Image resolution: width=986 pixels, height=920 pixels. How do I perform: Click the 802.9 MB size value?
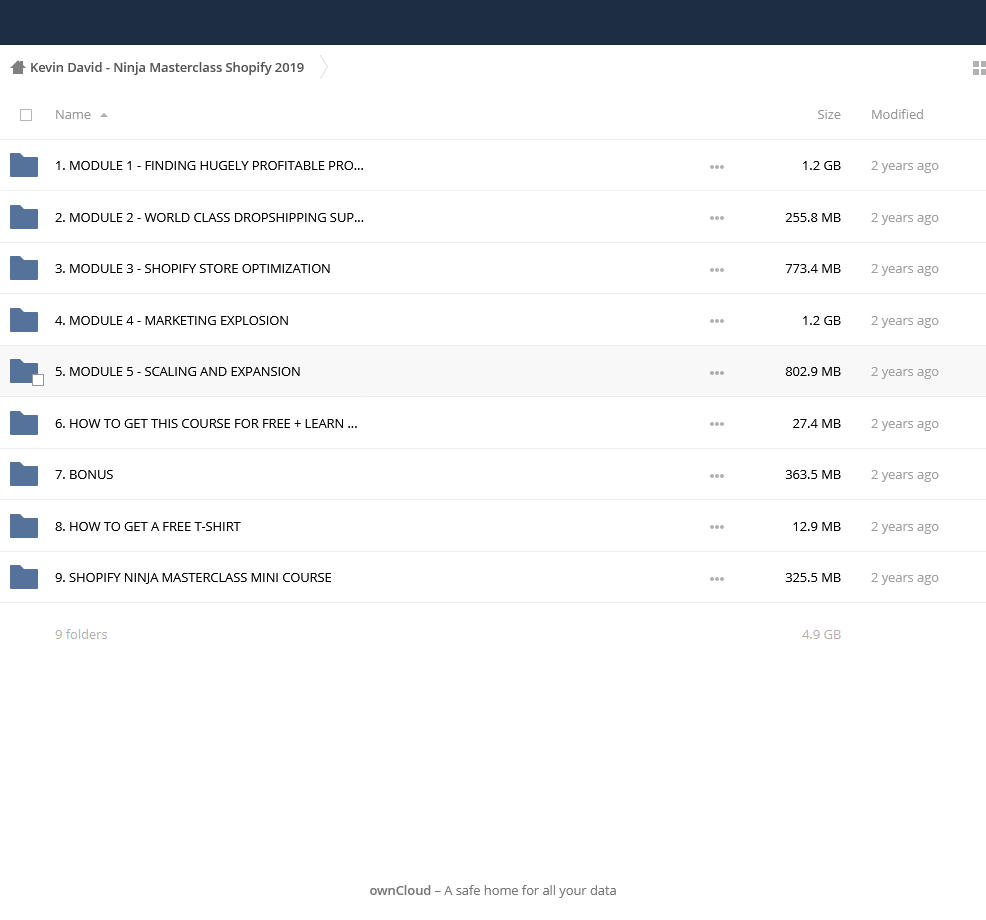(812, 372)
